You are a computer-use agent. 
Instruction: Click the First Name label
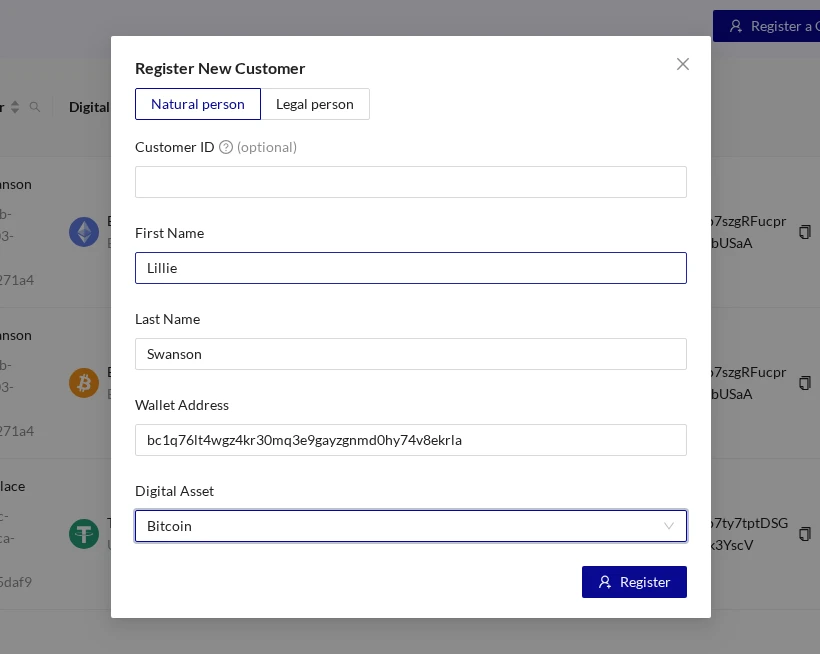click(169, 233)
